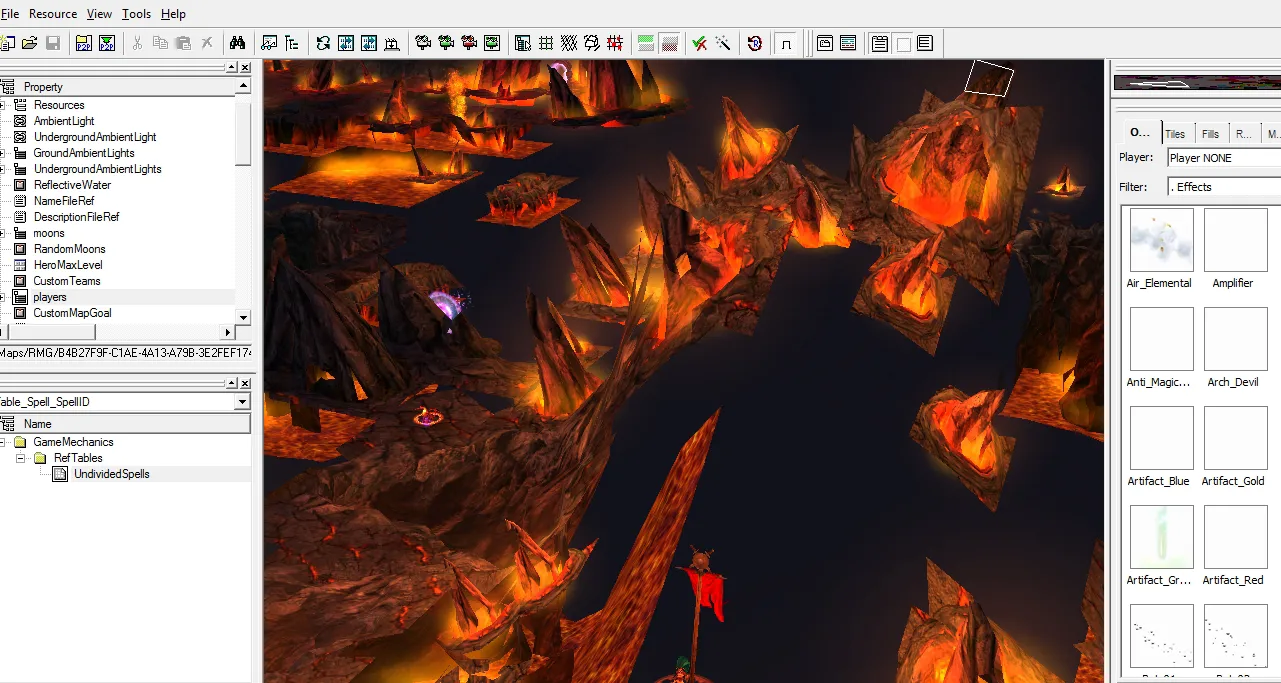
Task: Open the Tools menu
Action: click(x=137, y=14)
